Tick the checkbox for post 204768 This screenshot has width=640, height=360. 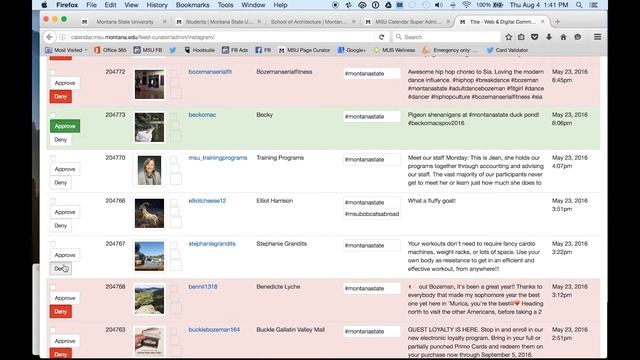point(53,287)
